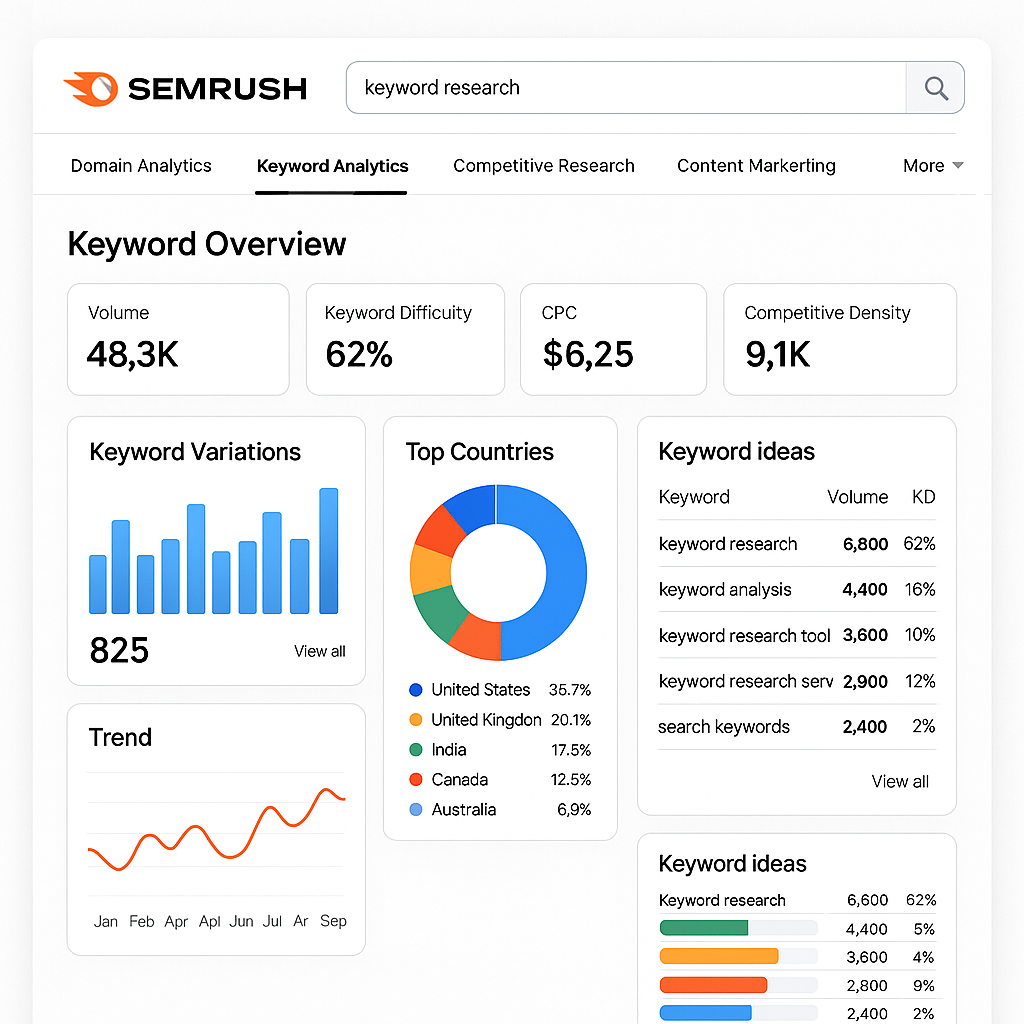The width and height of the screenshot is (1024, 1024).
Task: Click the keyword research search field
Action: 626,88
